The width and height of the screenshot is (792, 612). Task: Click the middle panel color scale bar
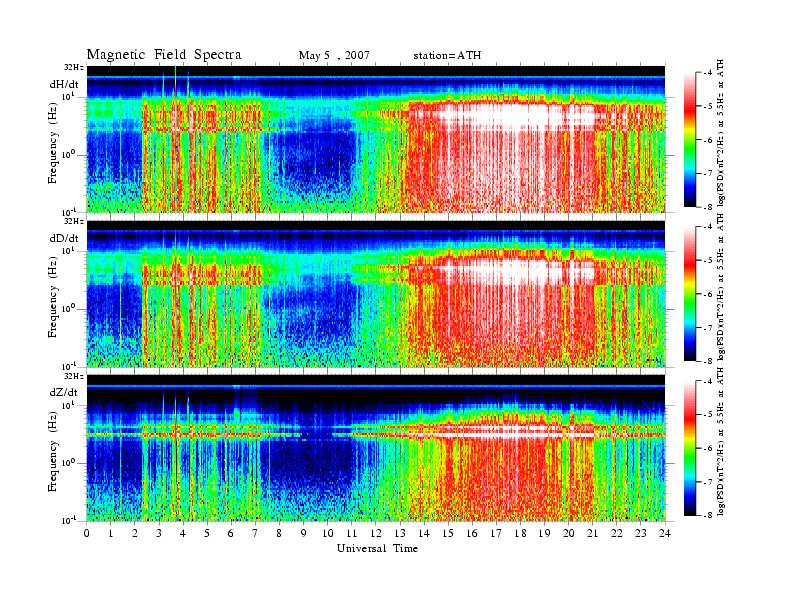pos(690,294)
